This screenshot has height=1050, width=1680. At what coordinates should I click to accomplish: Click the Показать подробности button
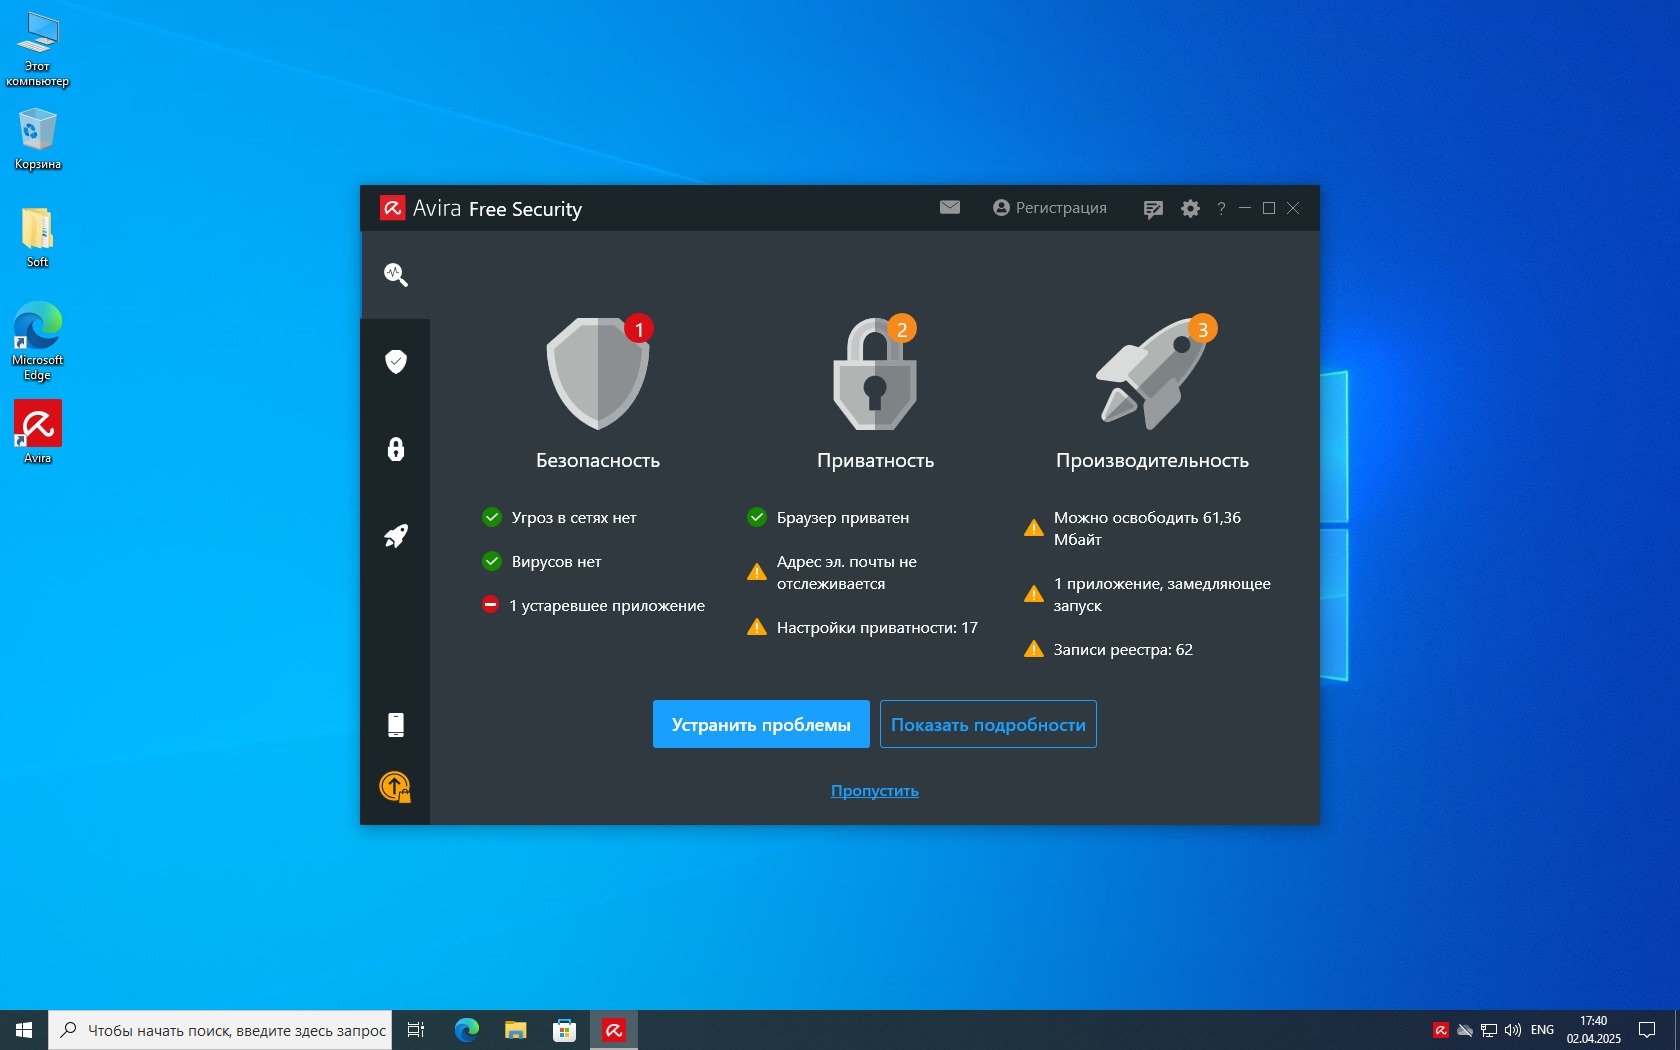point(988,724)
